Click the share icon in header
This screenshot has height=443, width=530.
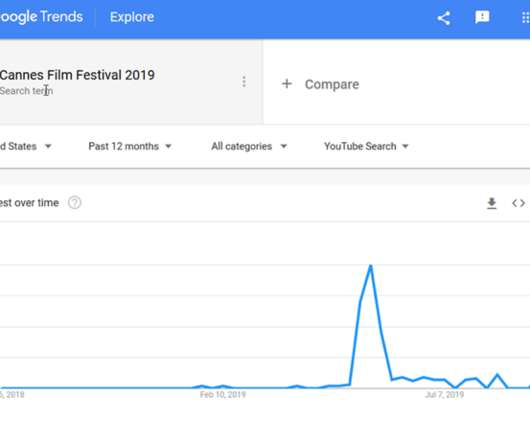(443, 18)
